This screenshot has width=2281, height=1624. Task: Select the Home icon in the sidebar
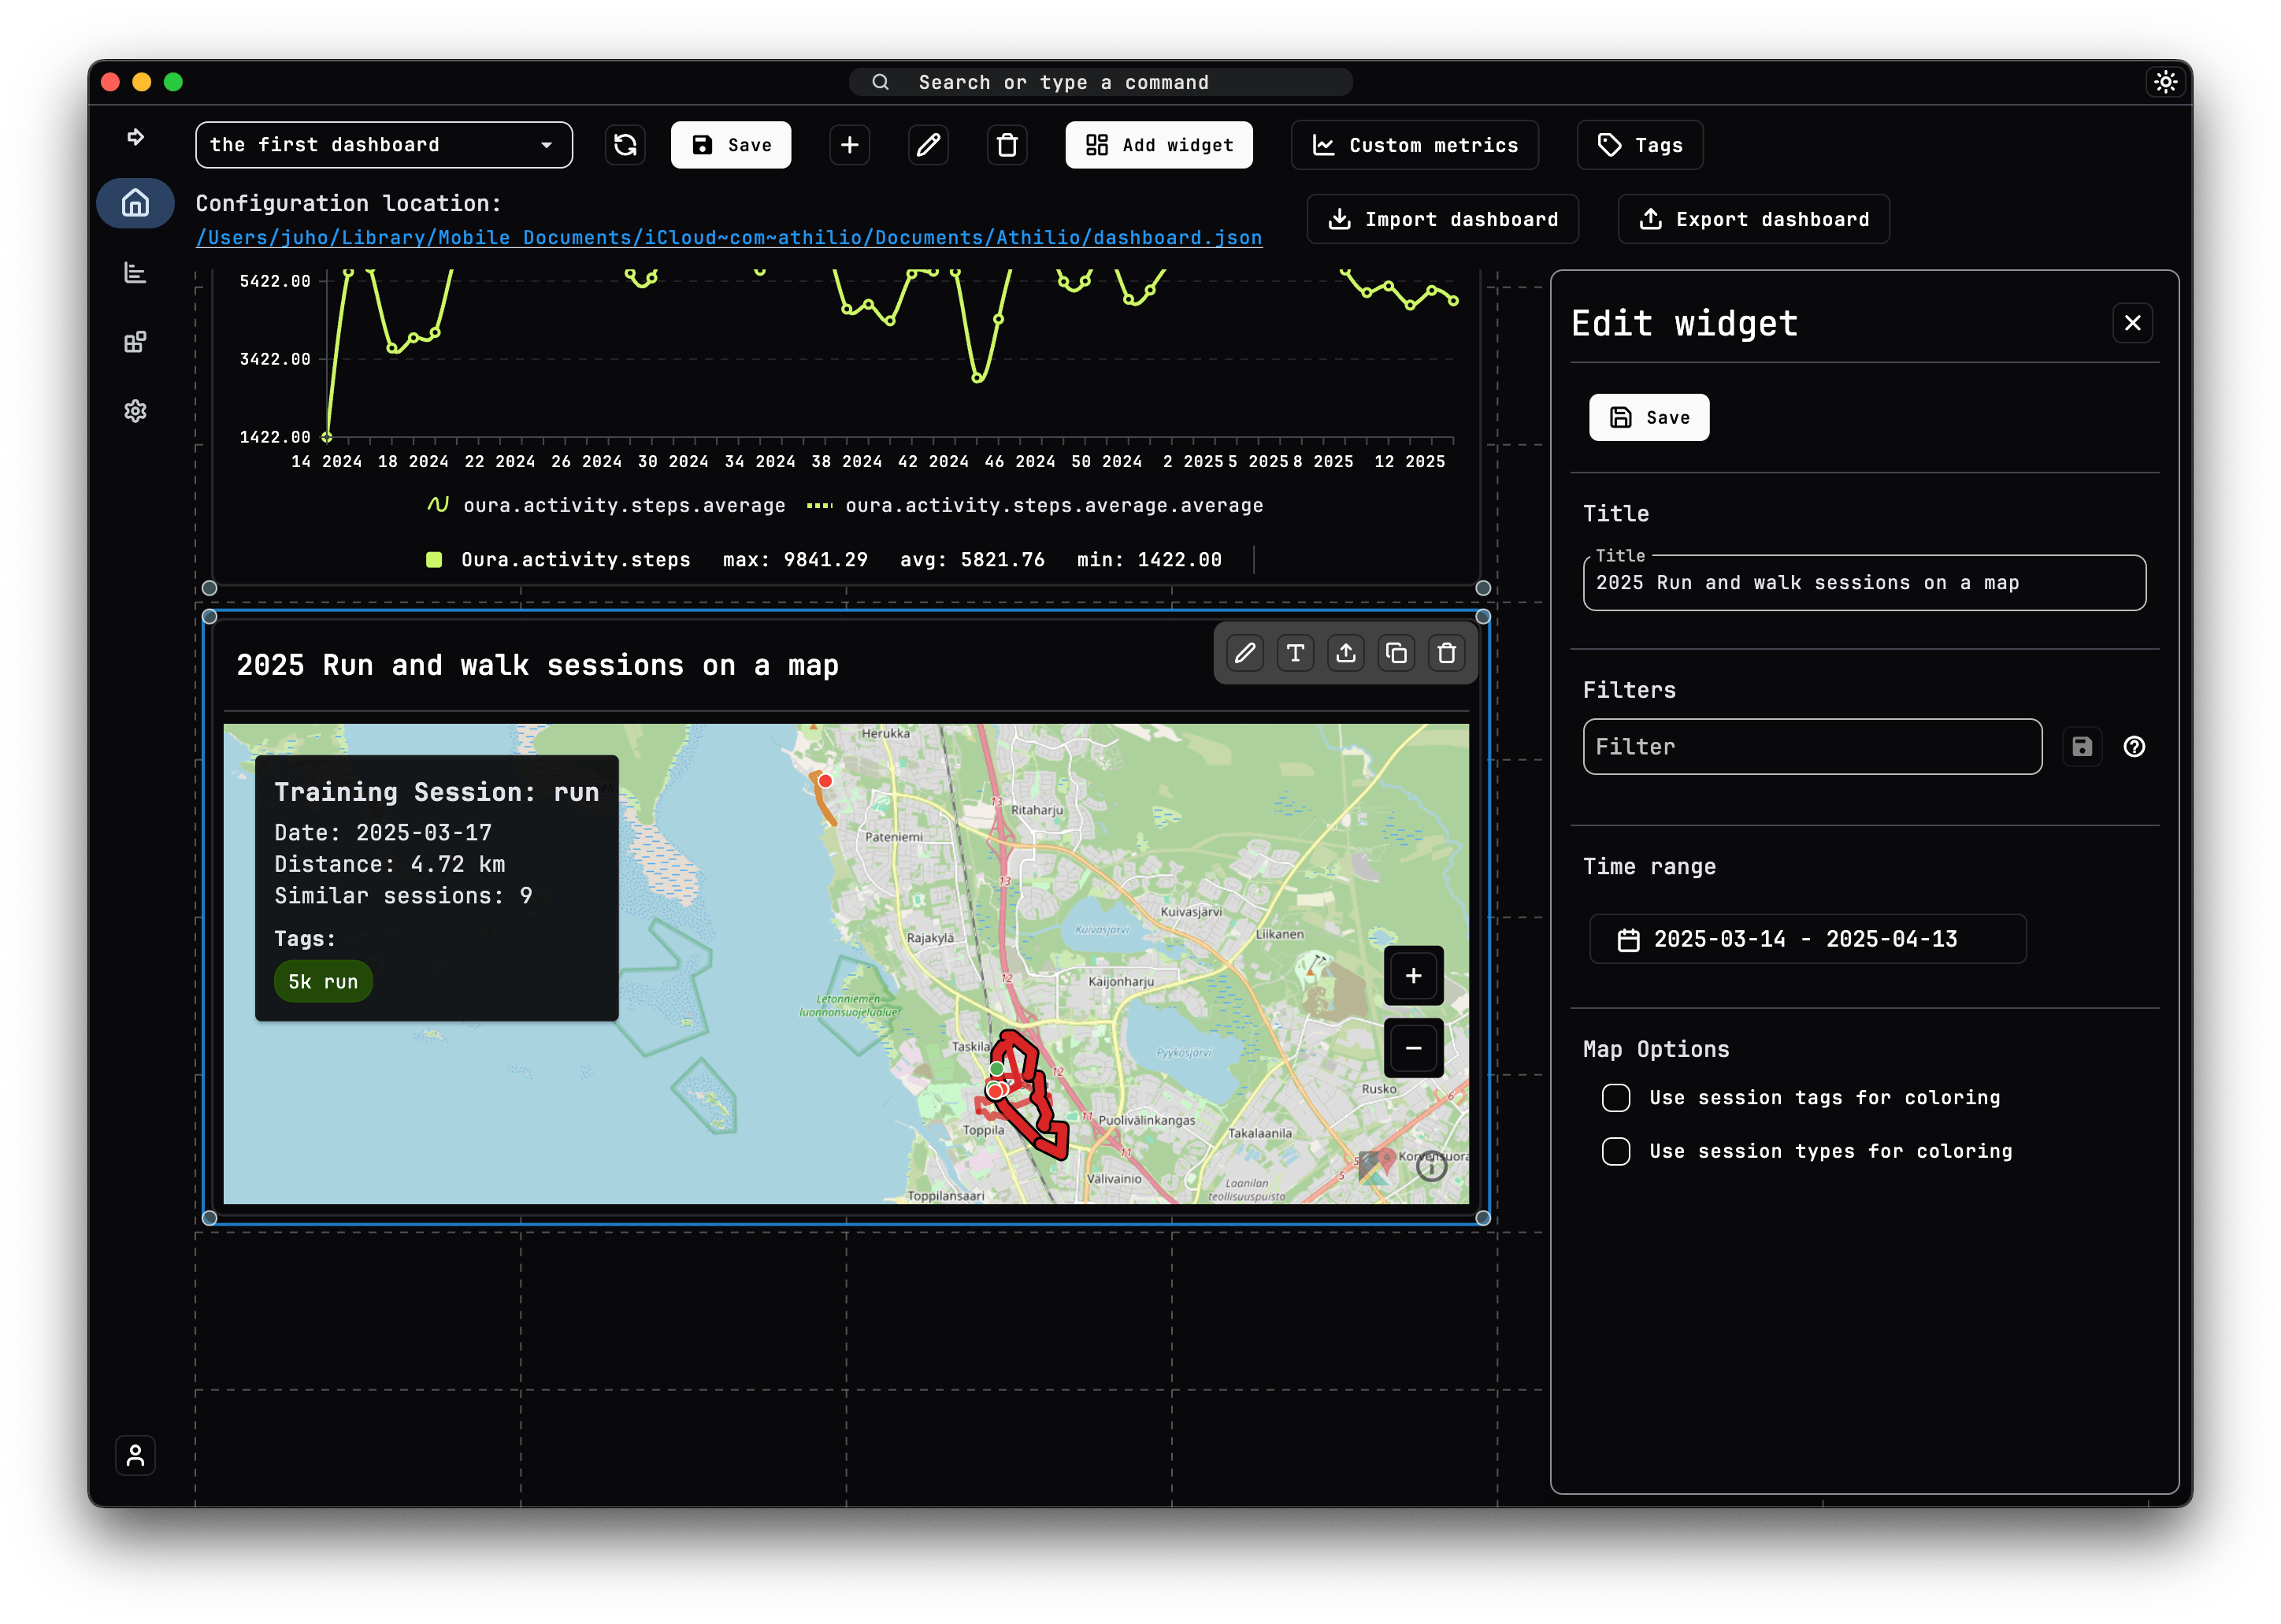click(135, 203)
